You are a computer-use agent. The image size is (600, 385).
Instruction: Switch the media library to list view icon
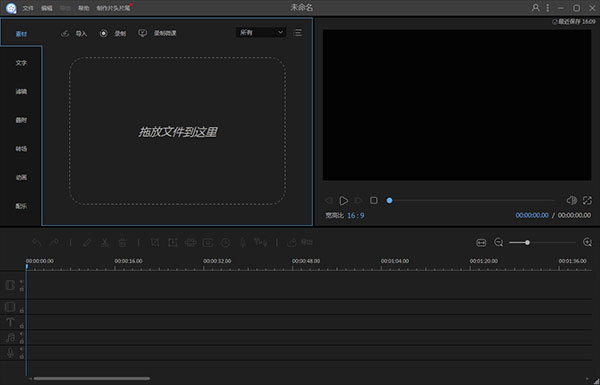[x=297, y=33]
